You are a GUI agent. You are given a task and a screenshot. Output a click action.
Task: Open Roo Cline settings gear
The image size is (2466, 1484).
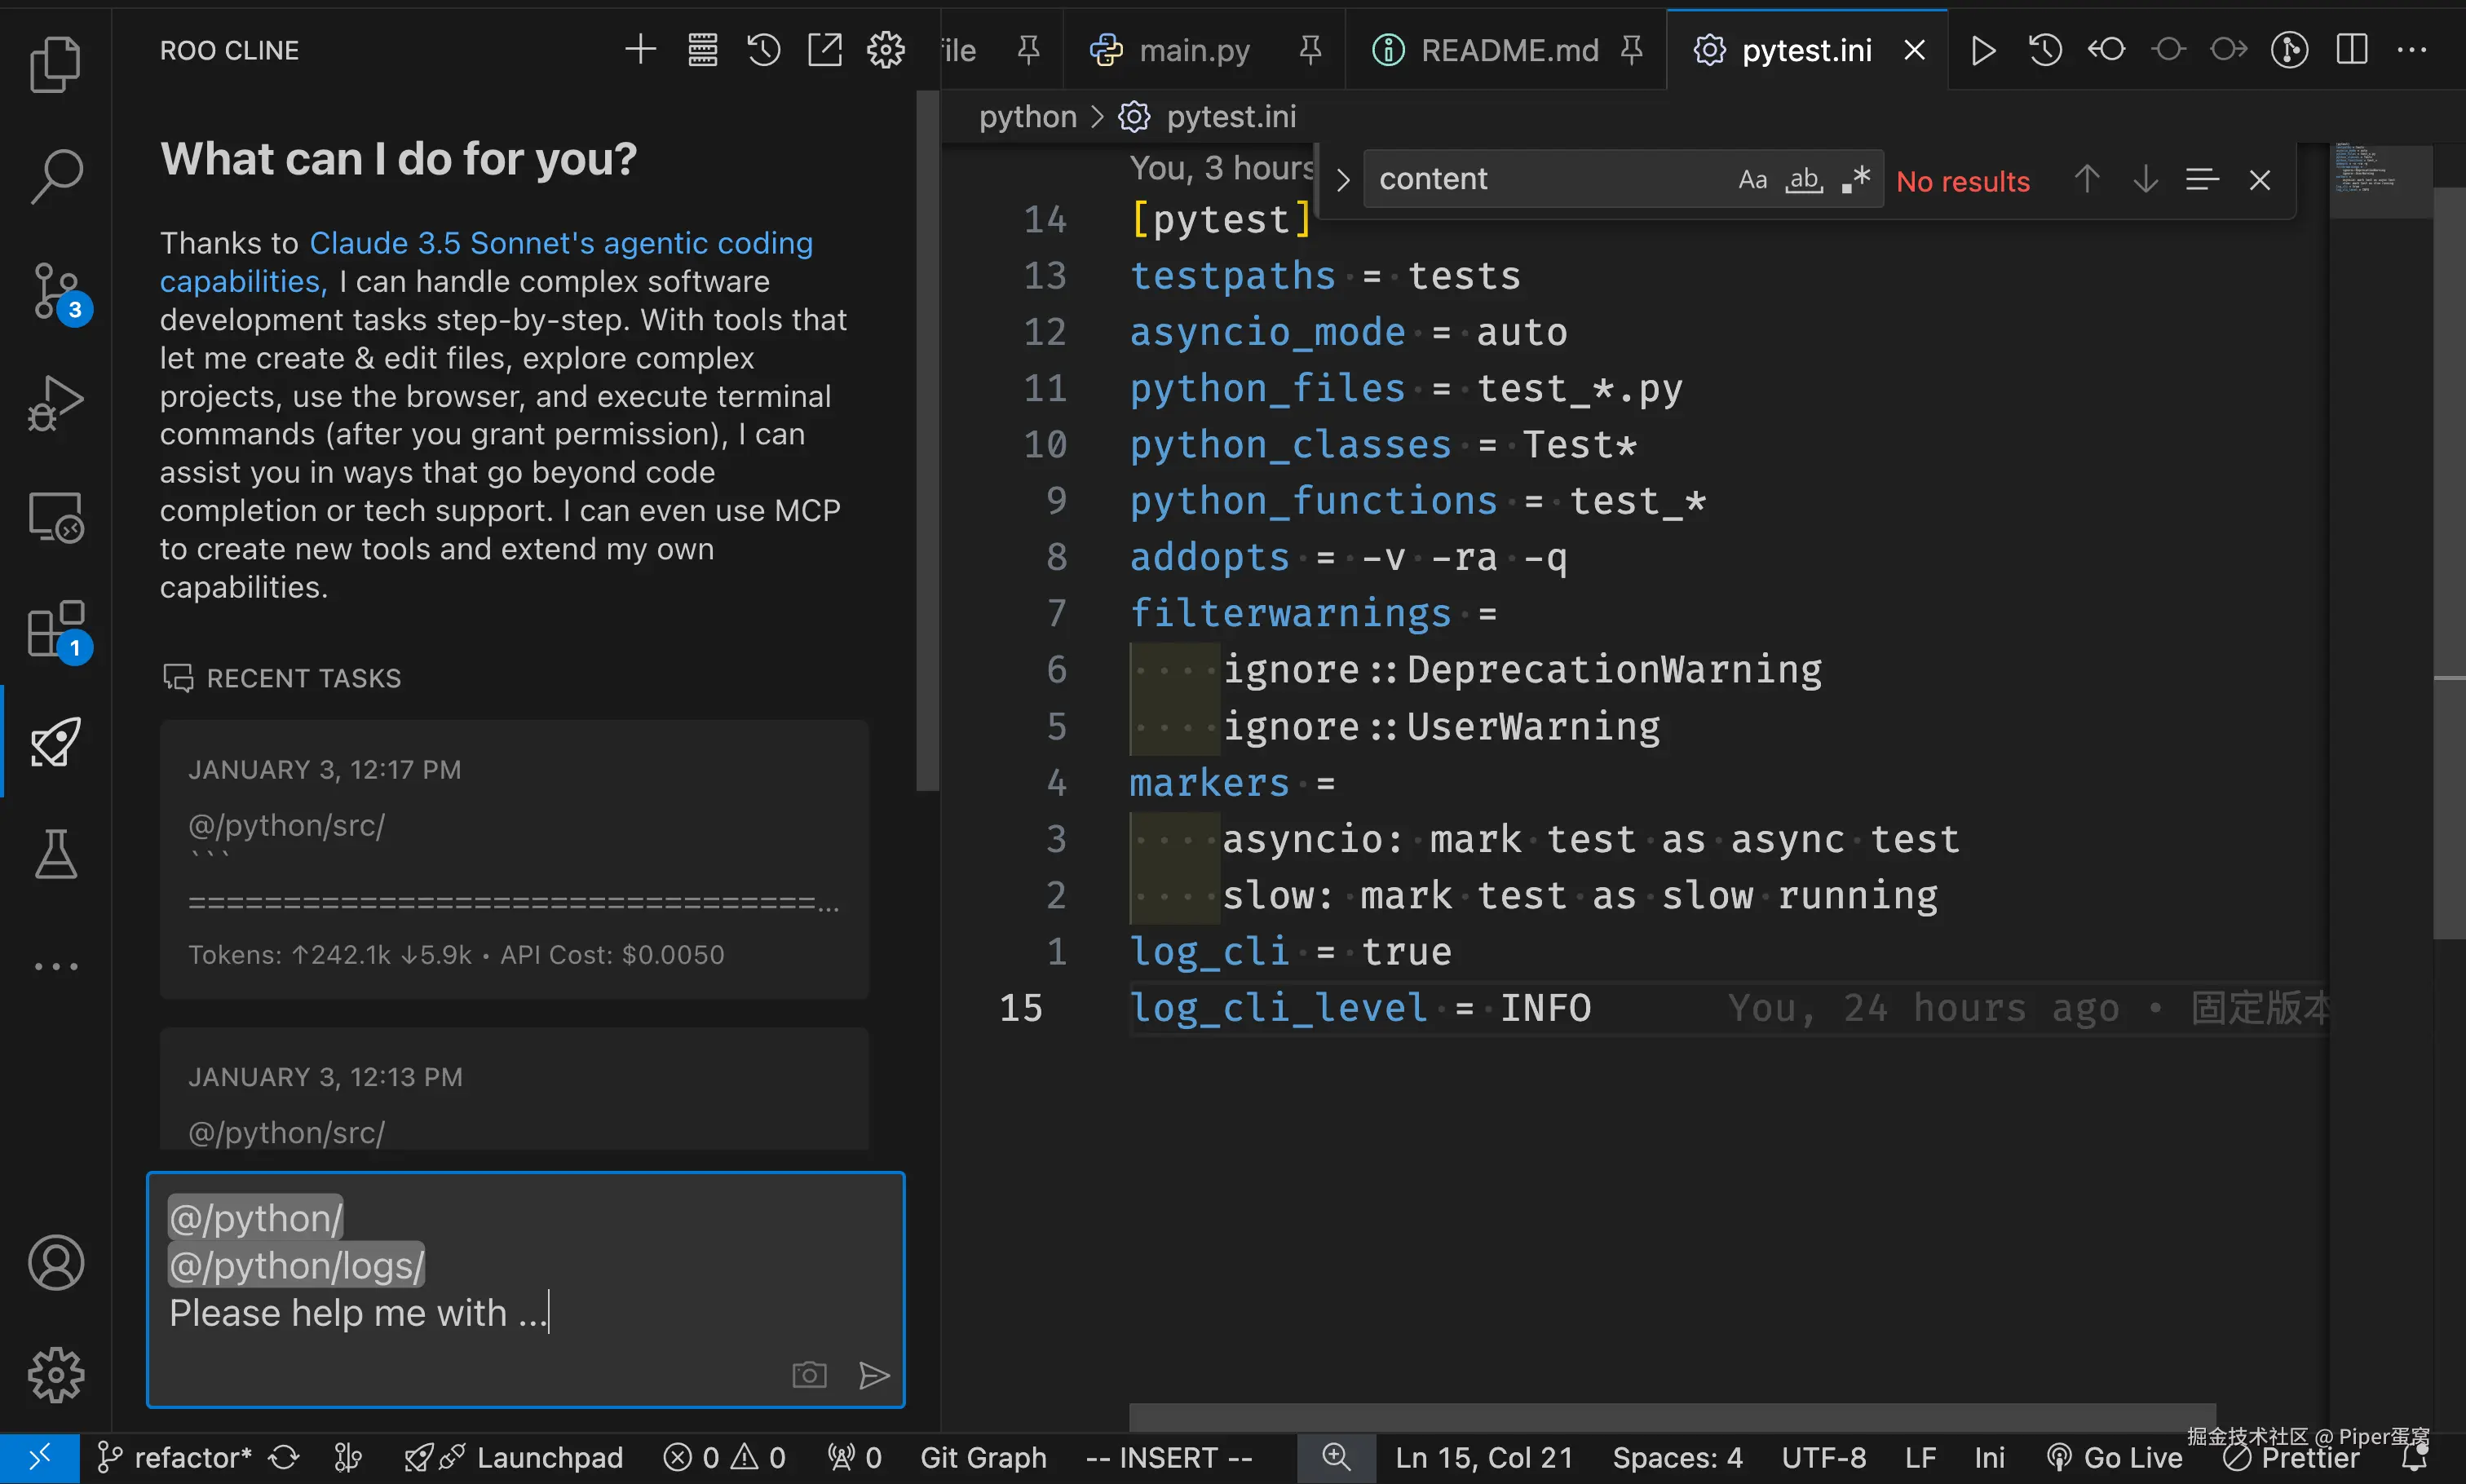[x=885, y=49]
